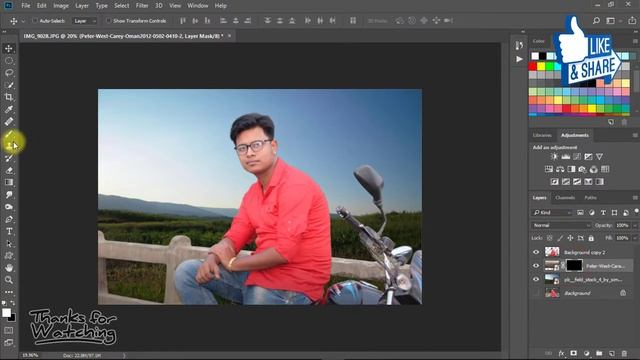Image resolution: width=640 pixels, height=360 pixels.
Task: Enable Show Transform Controls checkbox
Action: click(108, 20)
